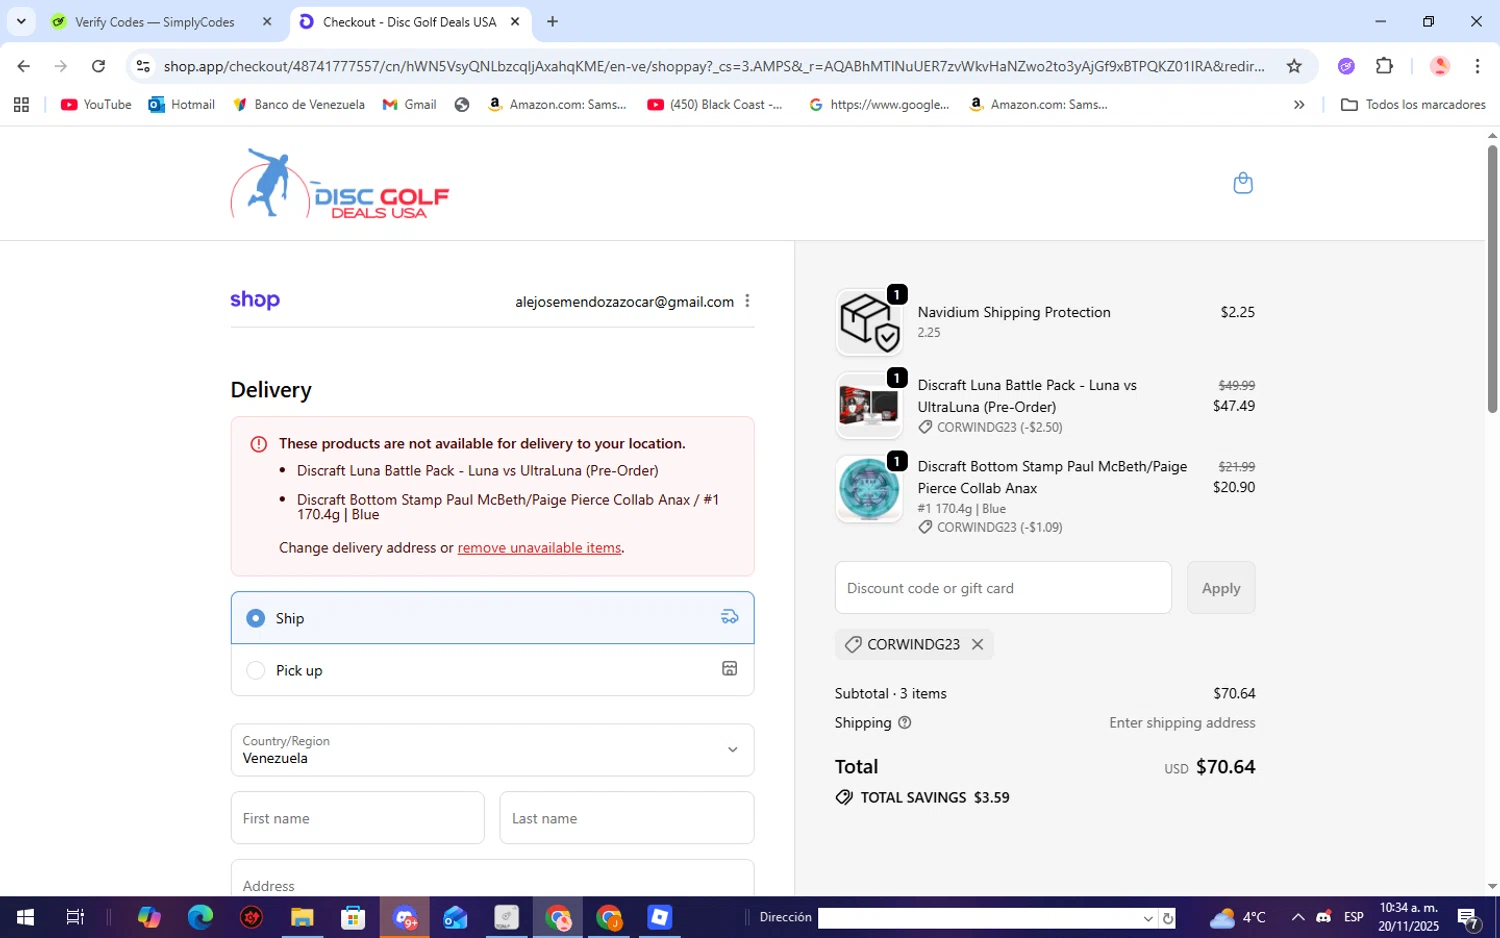Click the Total amount $70.64
Image resolution: width=1500 pixels, height=938 pixels.
click(x=1225, y=767)
